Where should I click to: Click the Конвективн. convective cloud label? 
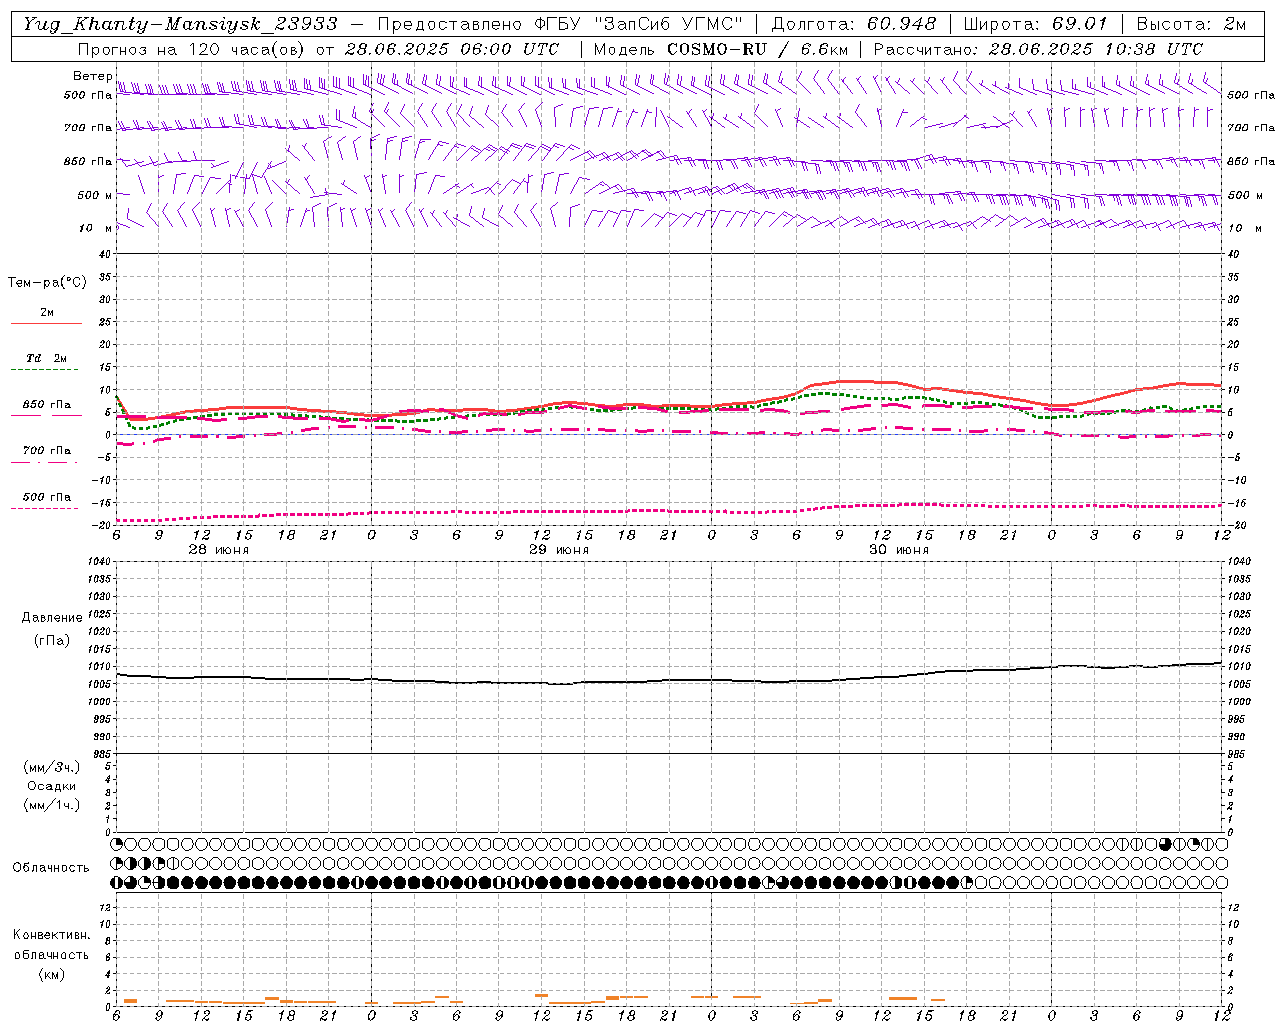click(51, 935)
